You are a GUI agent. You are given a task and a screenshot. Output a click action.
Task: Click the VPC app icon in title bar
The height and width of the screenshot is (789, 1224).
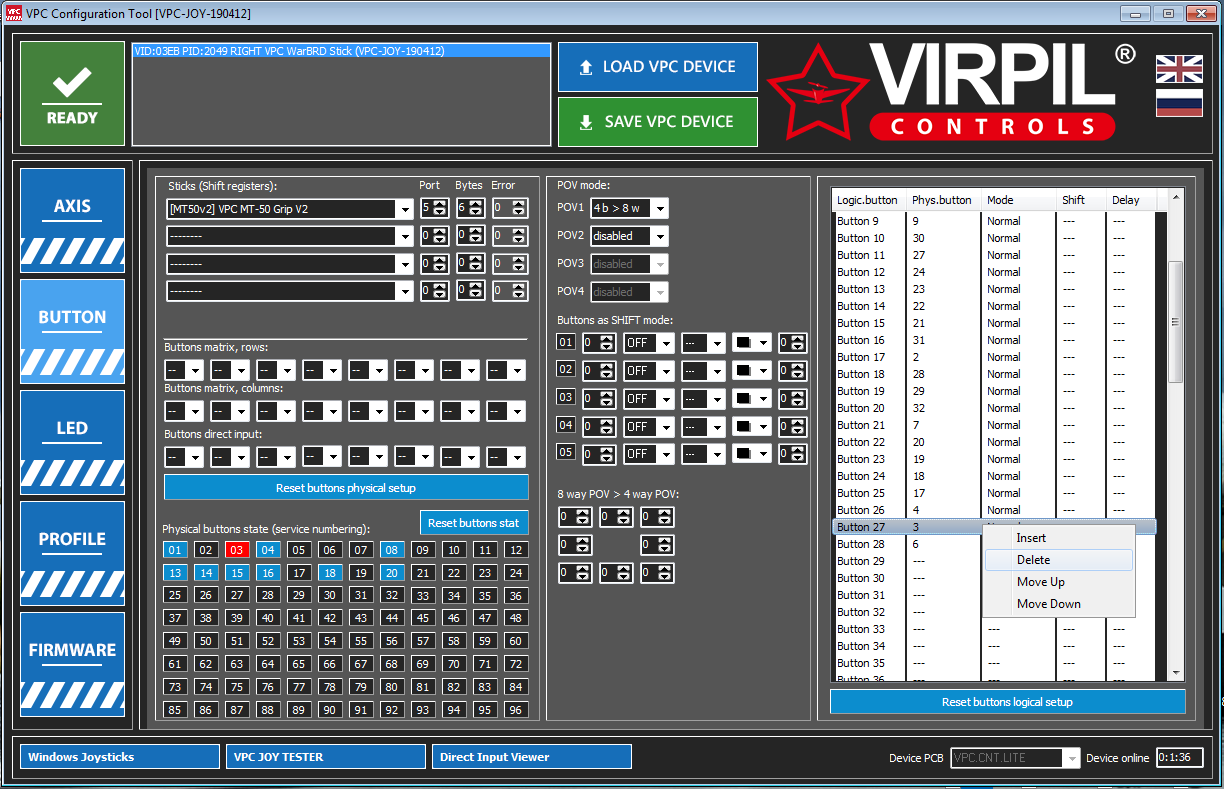[x=13, y=14]
